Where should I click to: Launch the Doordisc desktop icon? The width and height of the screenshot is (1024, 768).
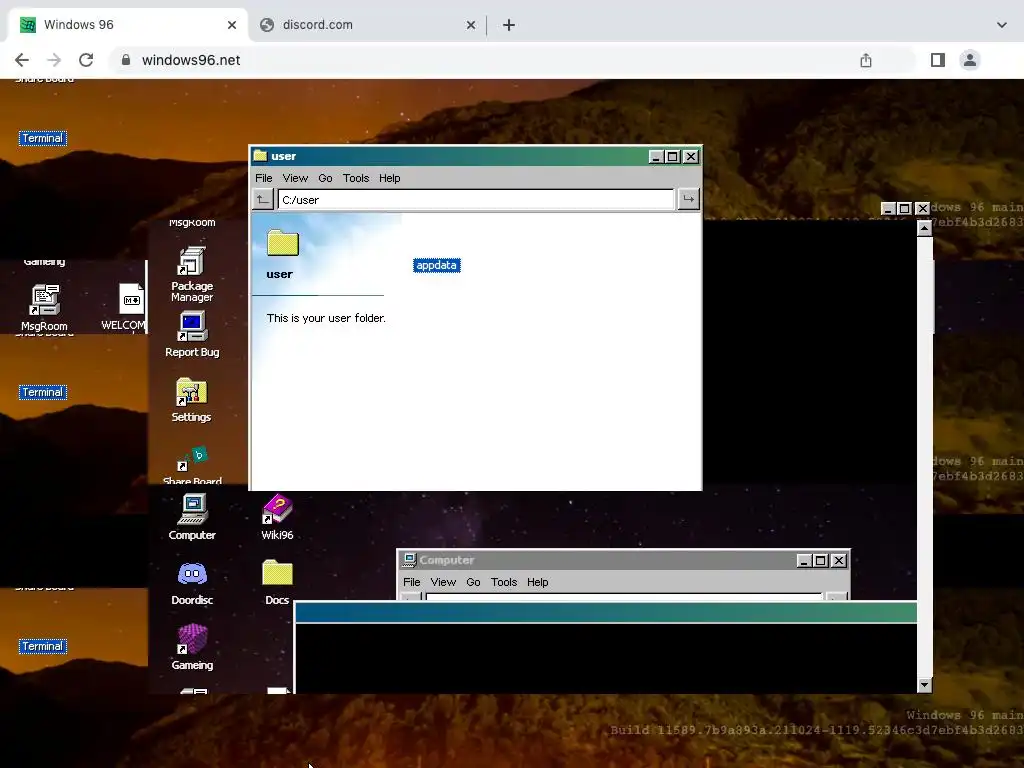[191, 583]
